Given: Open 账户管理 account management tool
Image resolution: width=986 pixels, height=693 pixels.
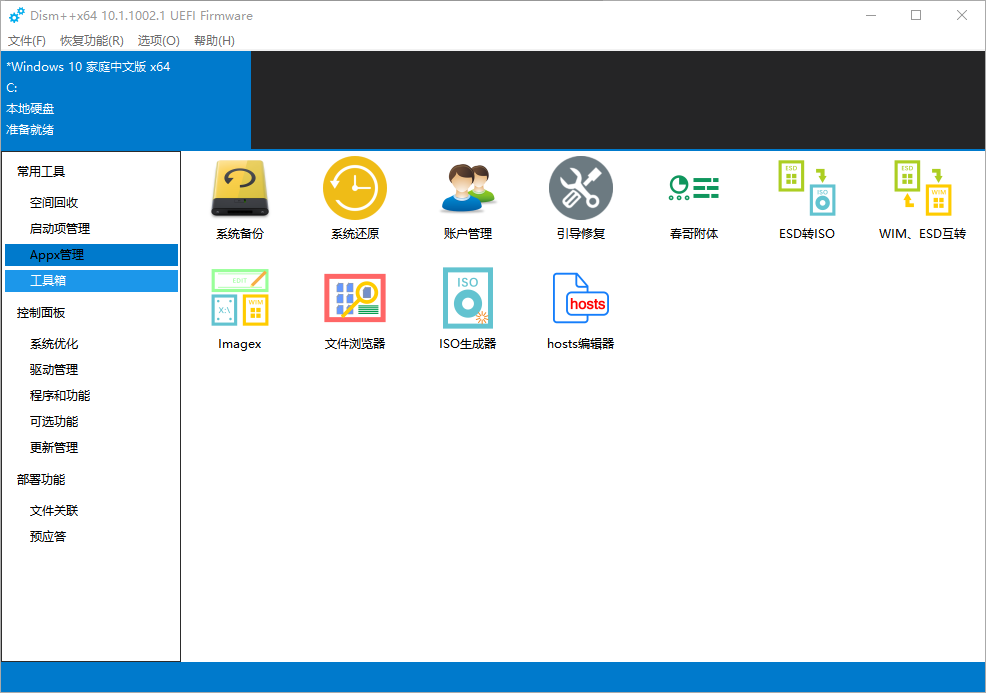Looking at the screenshot, I should point(468,190).
